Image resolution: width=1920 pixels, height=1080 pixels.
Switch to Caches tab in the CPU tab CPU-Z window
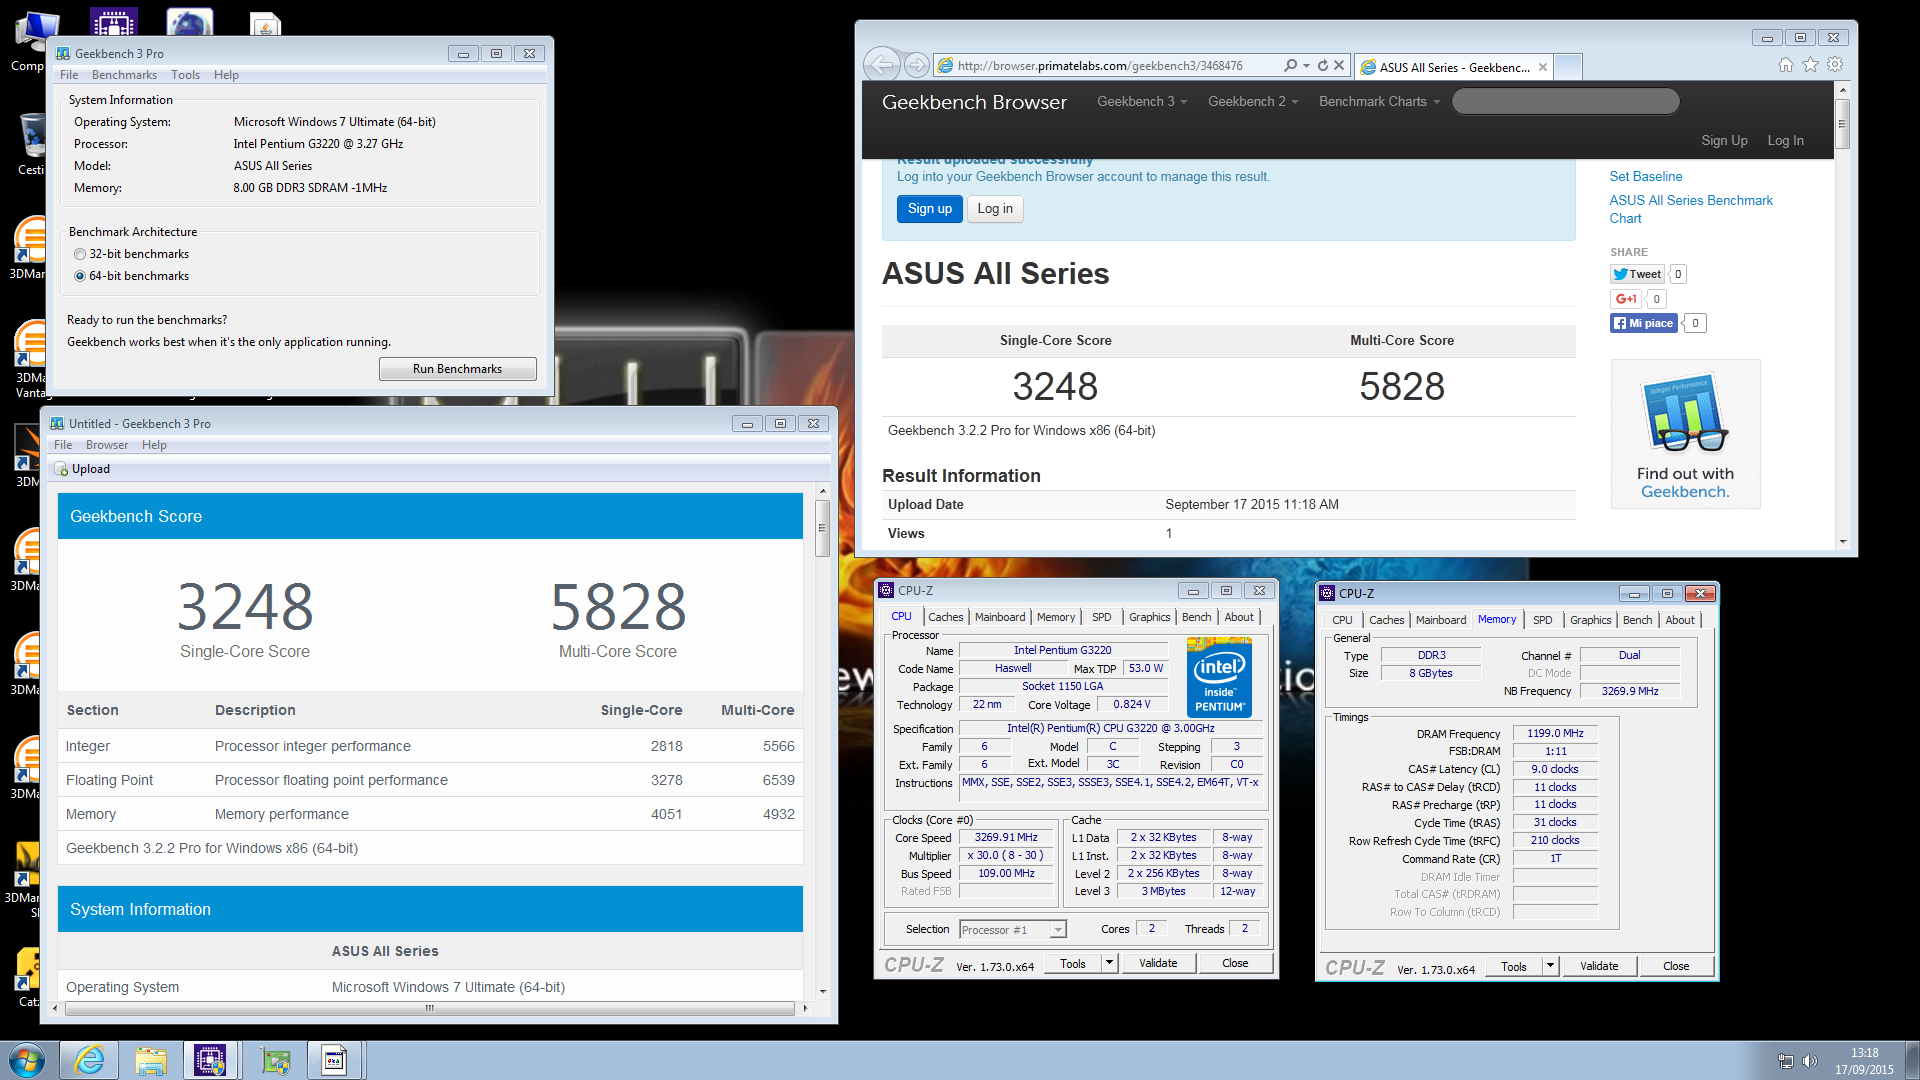pyautogui.click(x=945, y=617)
